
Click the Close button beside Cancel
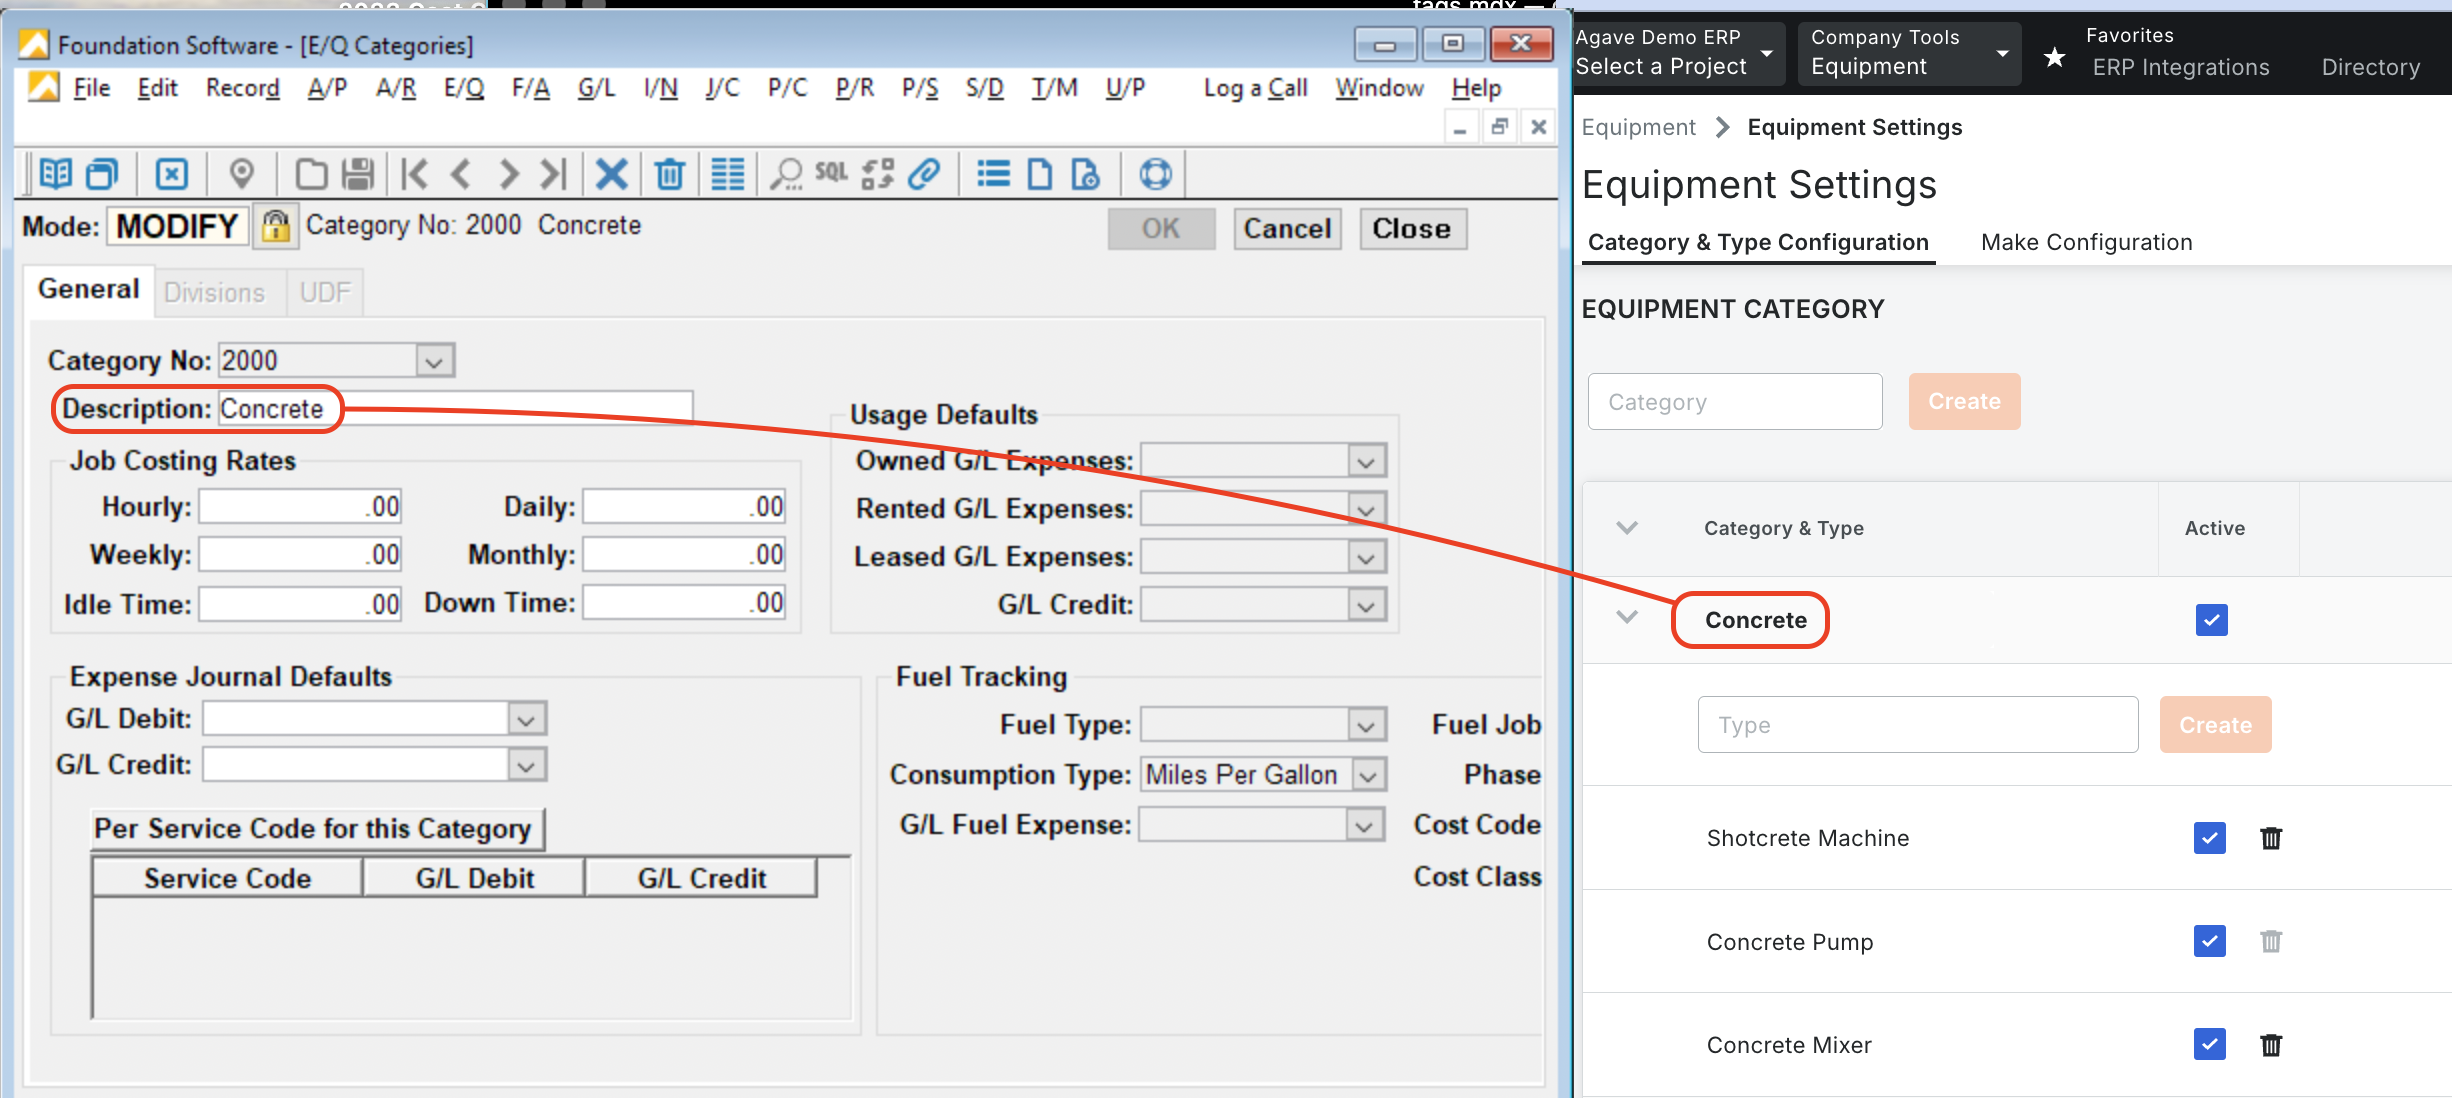(x=1412, y=229)
